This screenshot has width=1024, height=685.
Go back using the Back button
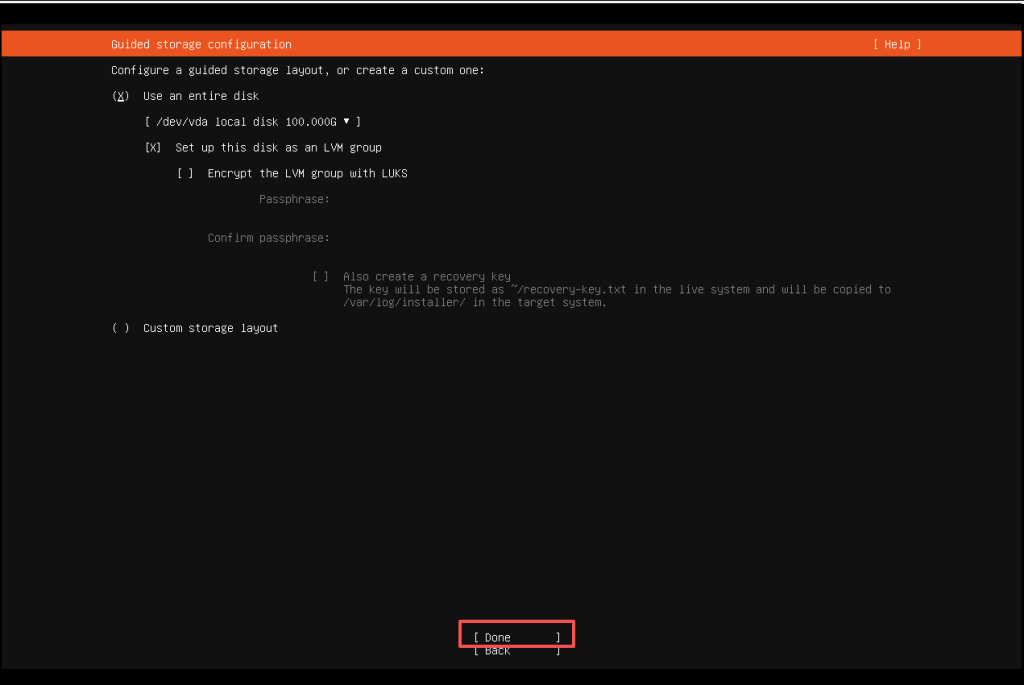pos(516,650)
